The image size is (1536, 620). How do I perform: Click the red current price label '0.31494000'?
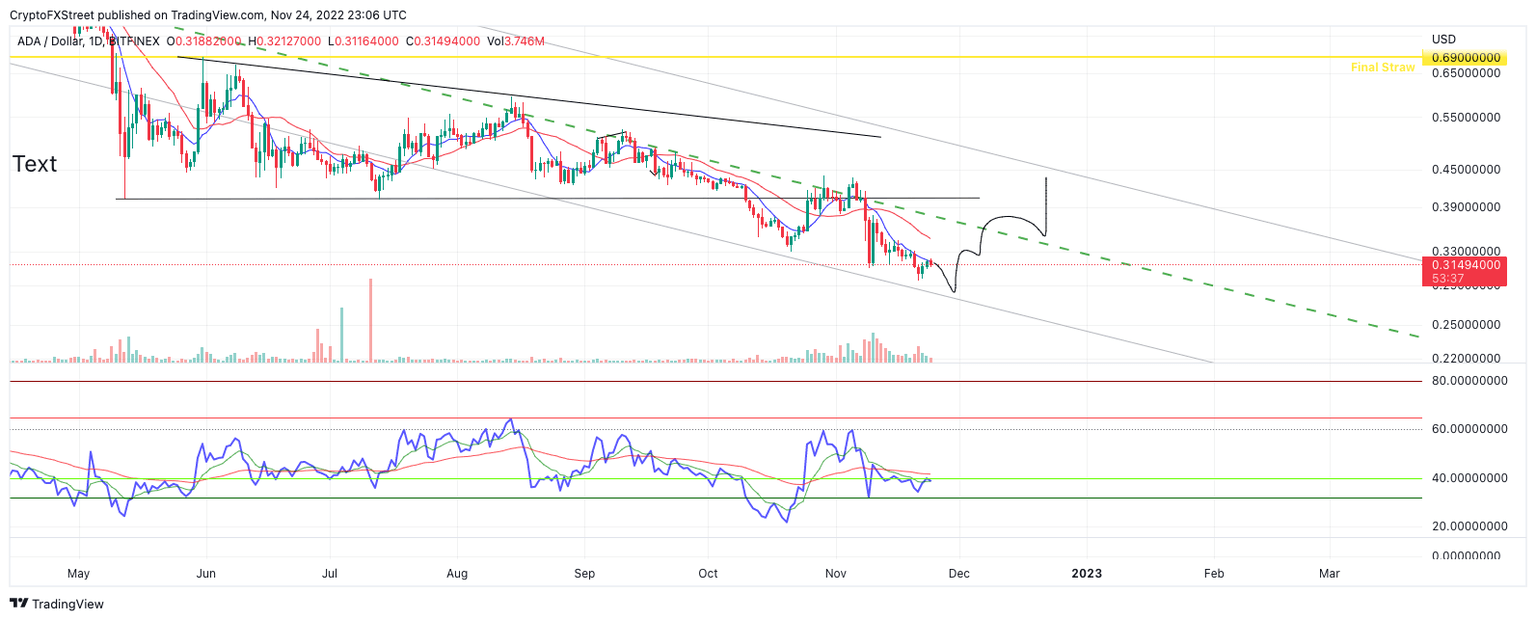click(1466, 264)
